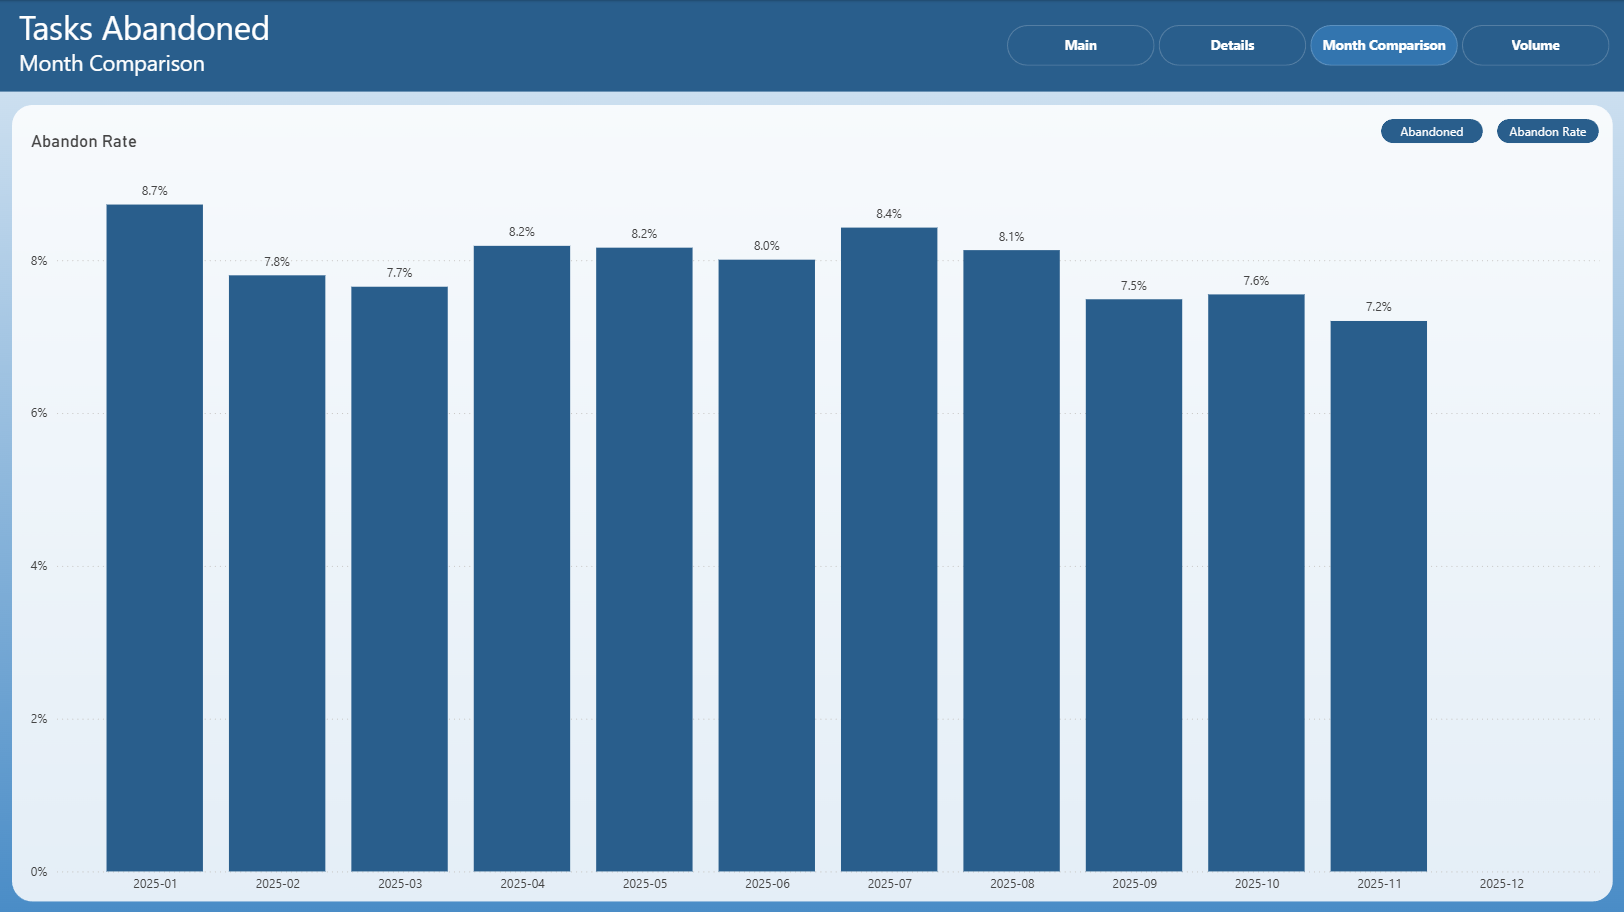Click the 2025-02 axis label
Image resolution: width=1624 pixels, height=912 pixels.
pyautogui.click(x=277, y=884)
